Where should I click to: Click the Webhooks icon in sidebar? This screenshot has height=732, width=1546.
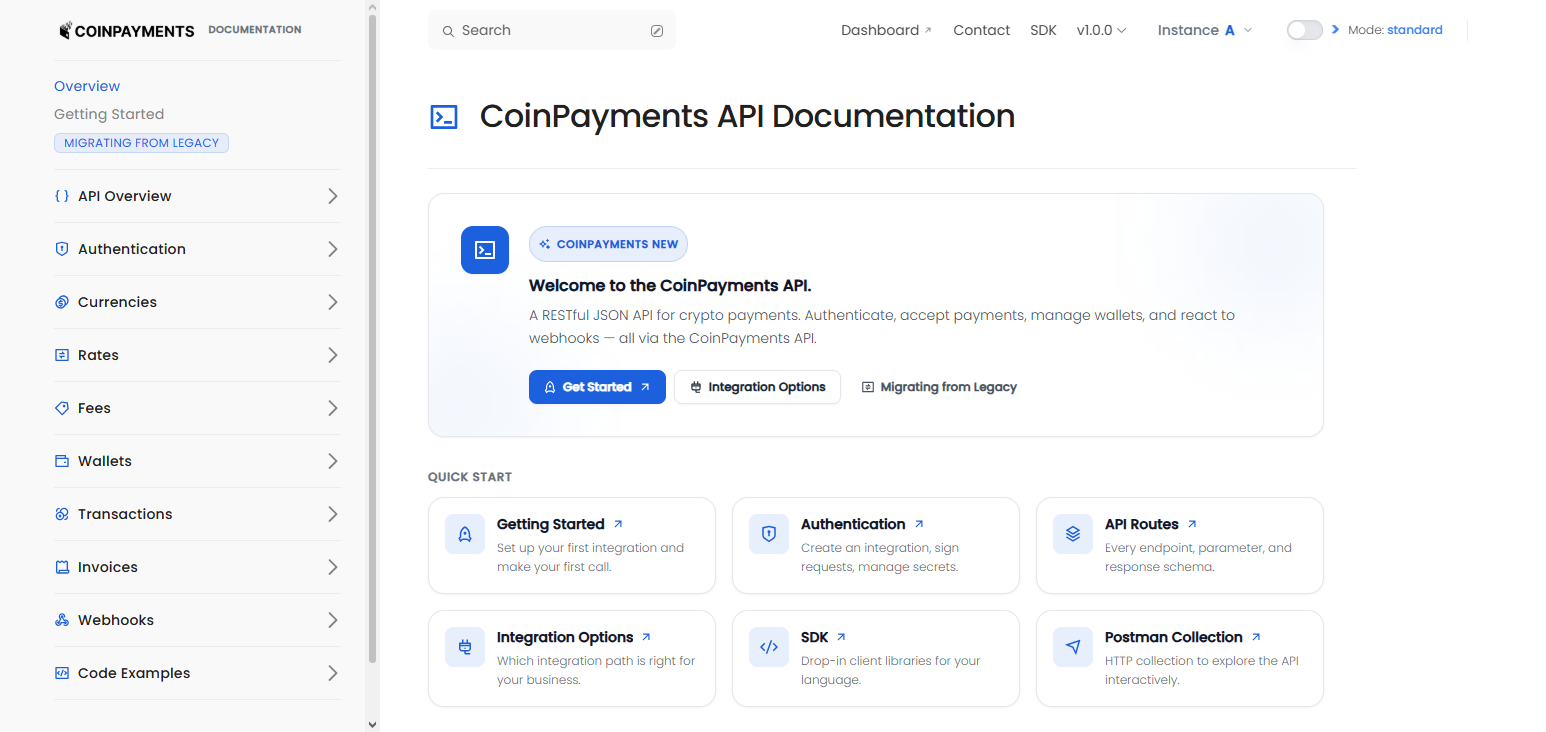pos(62,620)
